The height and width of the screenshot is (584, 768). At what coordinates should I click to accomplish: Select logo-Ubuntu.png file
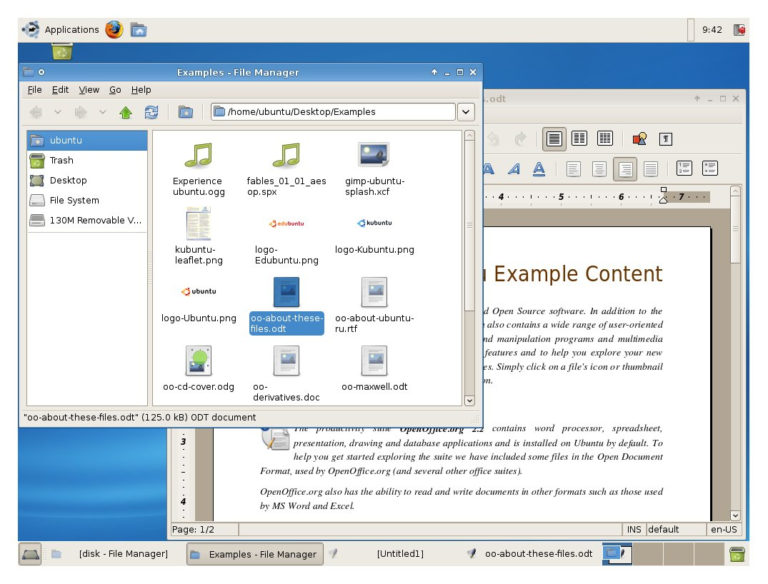point(198,305)
